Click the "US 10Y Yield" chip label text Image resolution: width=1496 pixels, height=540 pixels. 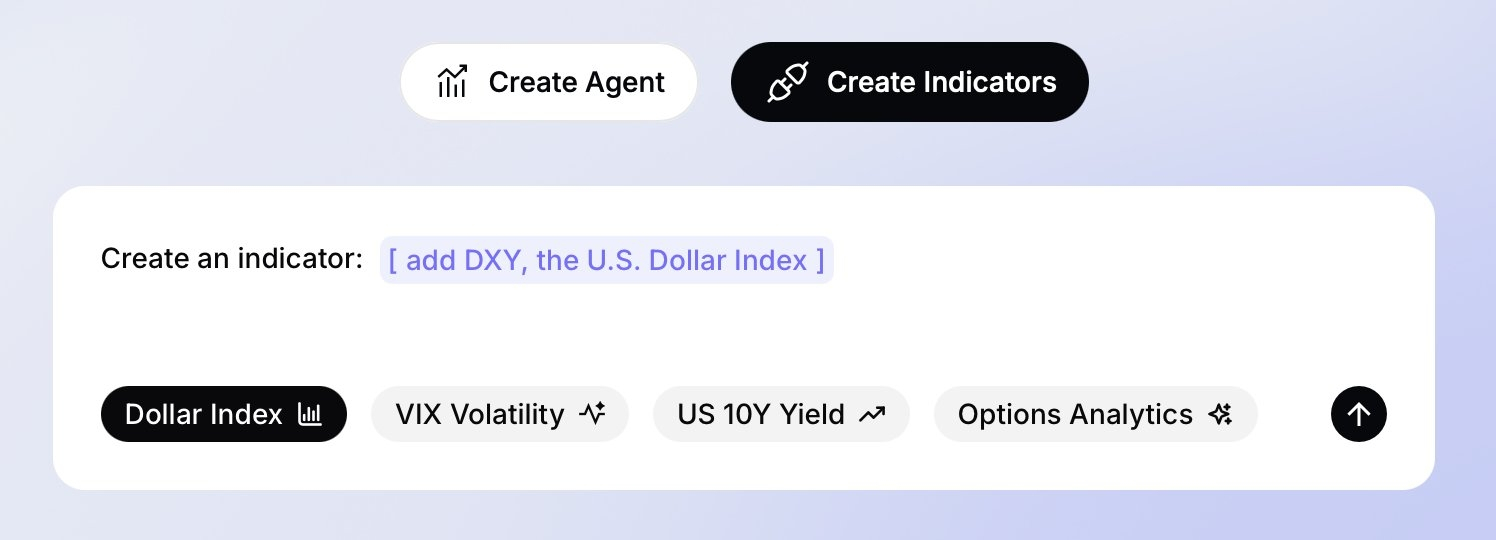tap(761, 414)
